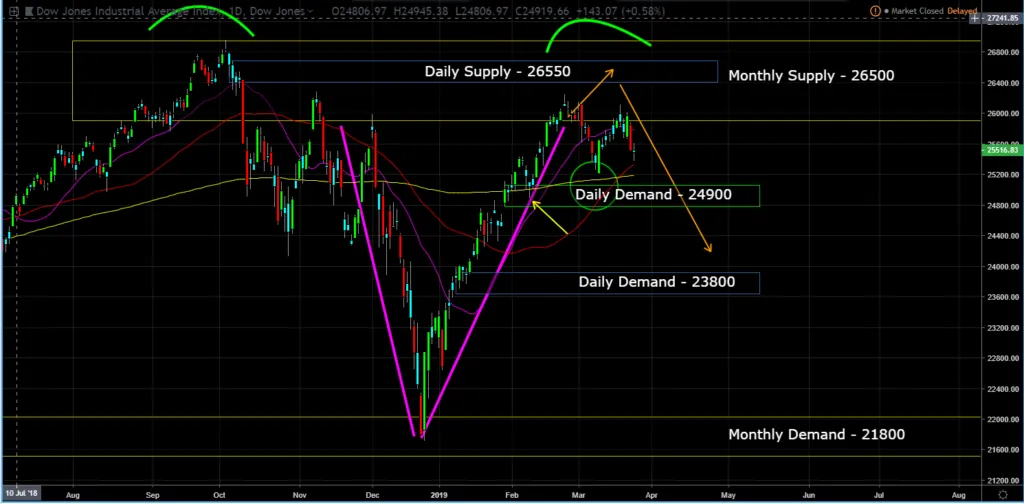Toggle the legend expand box beside symbol name
Screen dimensions: 1024x504
click(x=13, y=11)
